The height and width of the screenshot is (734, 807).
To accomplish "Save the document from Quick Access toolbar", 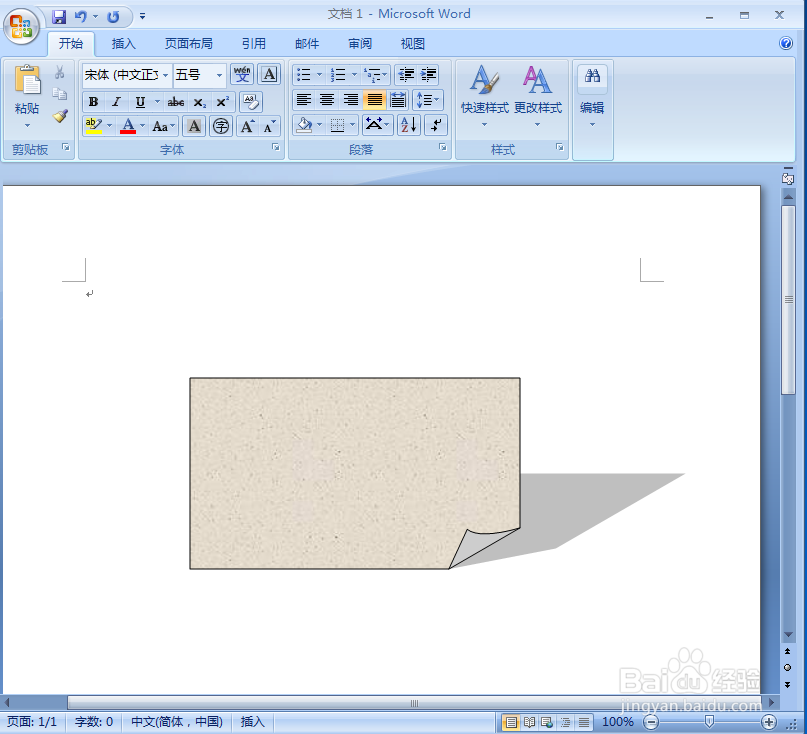I will point(59,17).
